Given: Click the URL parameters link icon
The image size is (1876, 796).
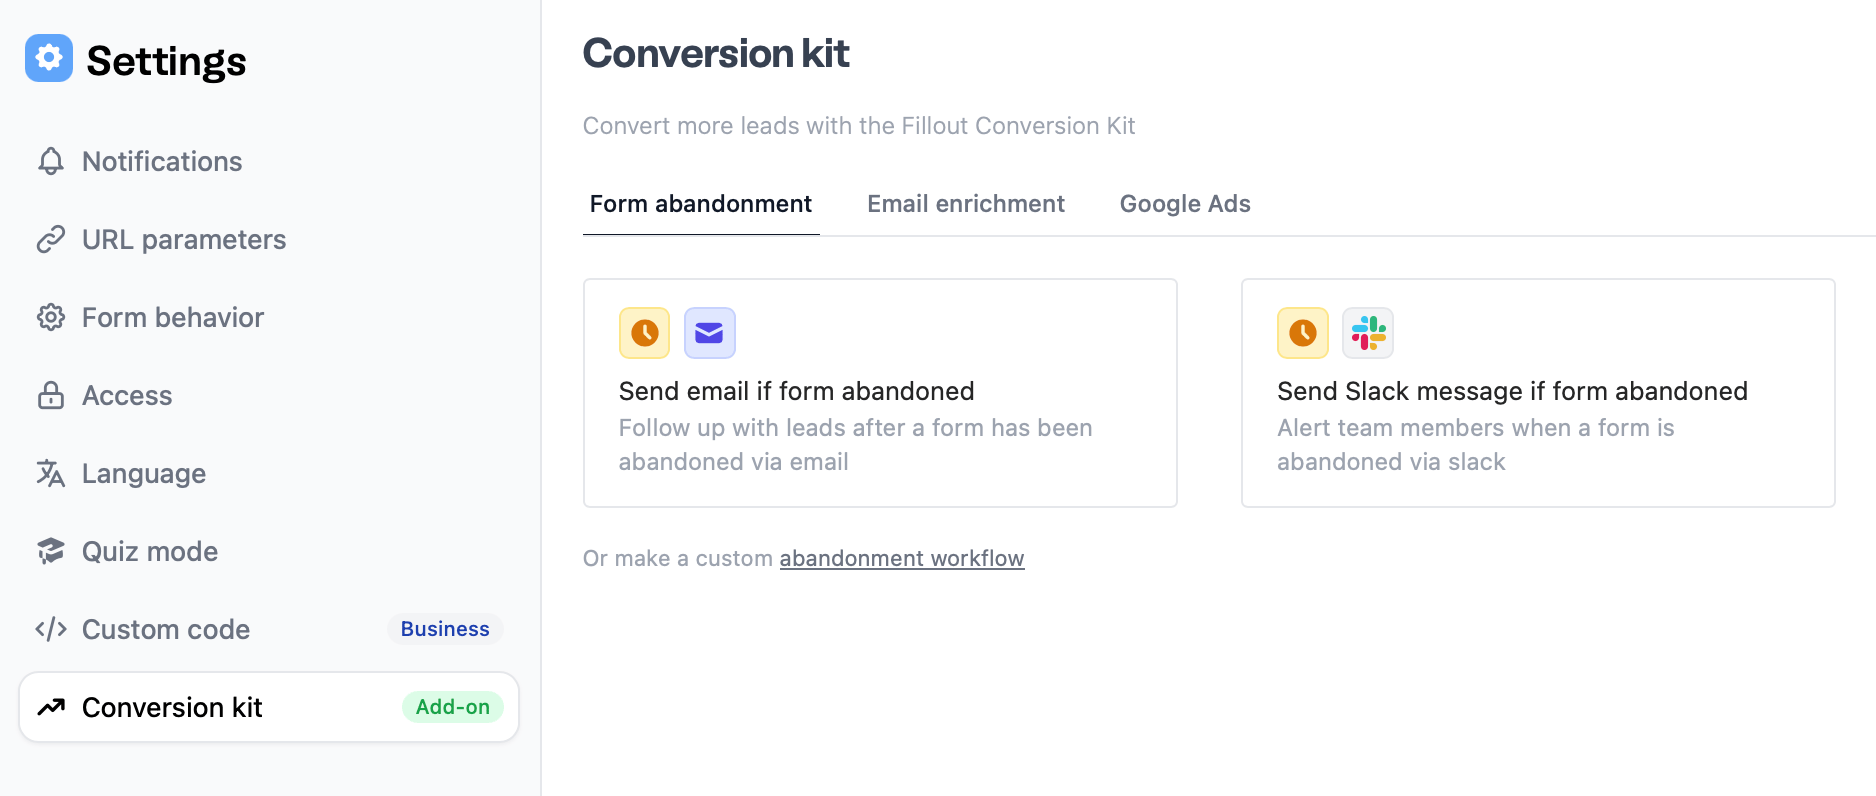Looking at the screenshot, I should click(x=51, y=239).
